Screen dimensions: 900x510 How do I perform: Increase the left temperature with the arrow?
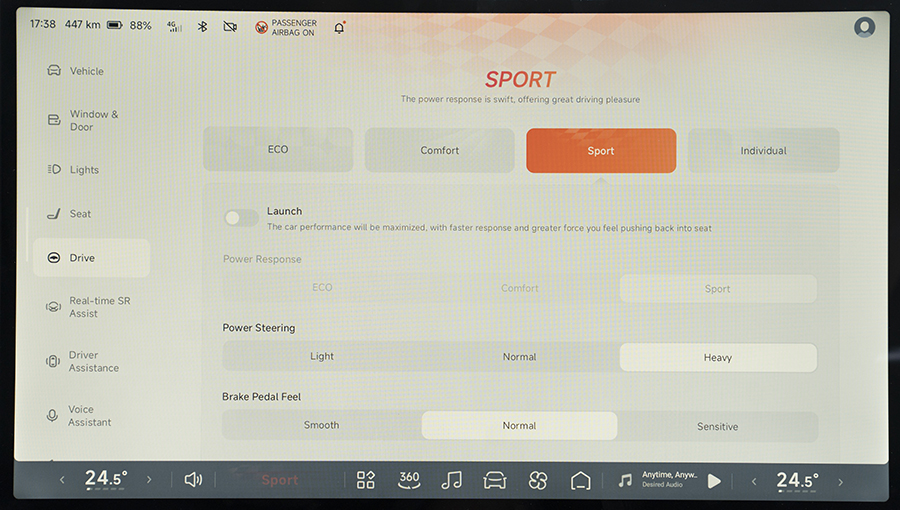(150, 480)
